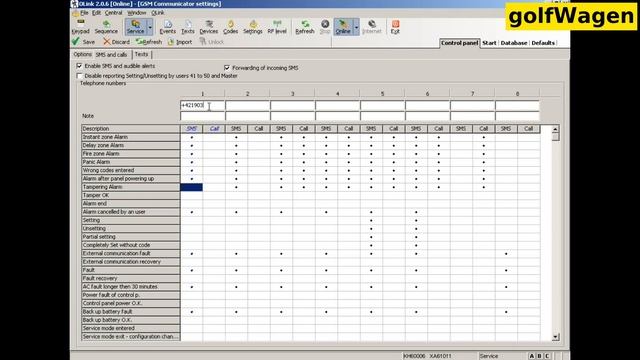Image resolution: width=640 pixels, height=360 pixels.
Task: Select the Alarm cancelled by an user row
Action: pos(131,212)
